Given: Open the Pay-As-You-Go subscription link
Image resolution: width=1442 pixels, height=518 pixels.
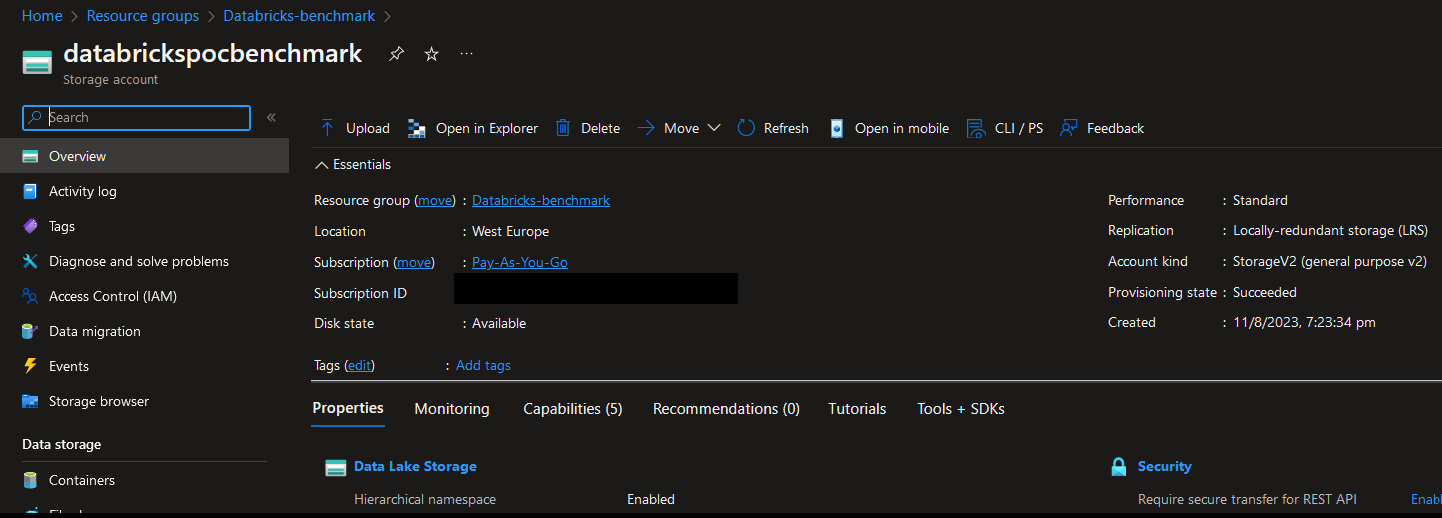Looking at the screenshot, I should [x=520, y=262].
